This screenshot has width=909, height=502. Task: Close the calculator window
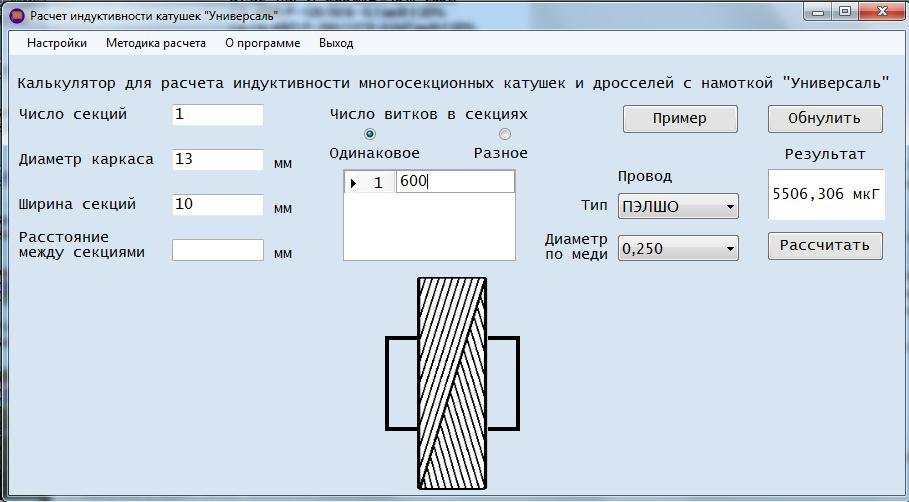882,12
